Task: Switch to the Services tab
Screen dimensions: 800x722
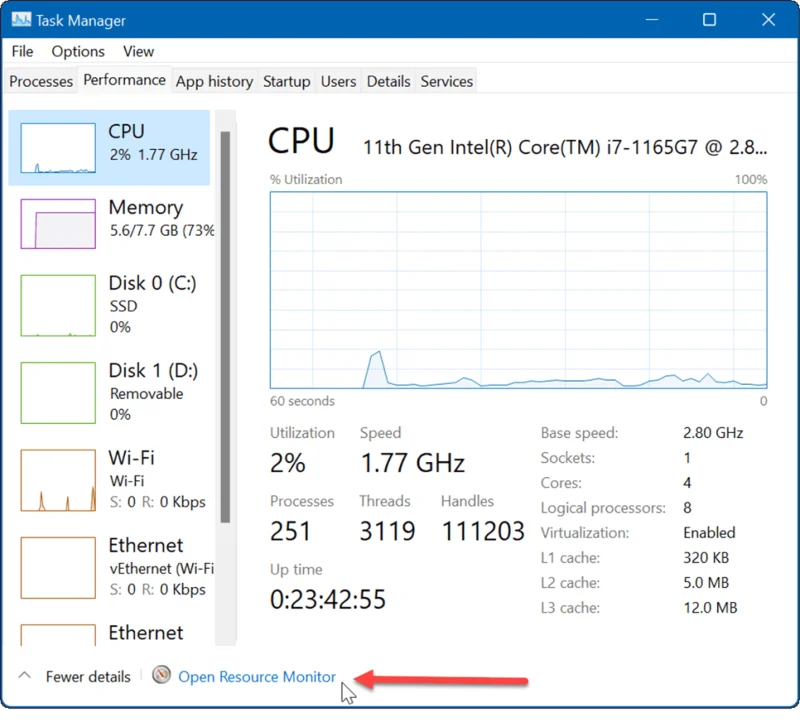Action: pos(446,81)
